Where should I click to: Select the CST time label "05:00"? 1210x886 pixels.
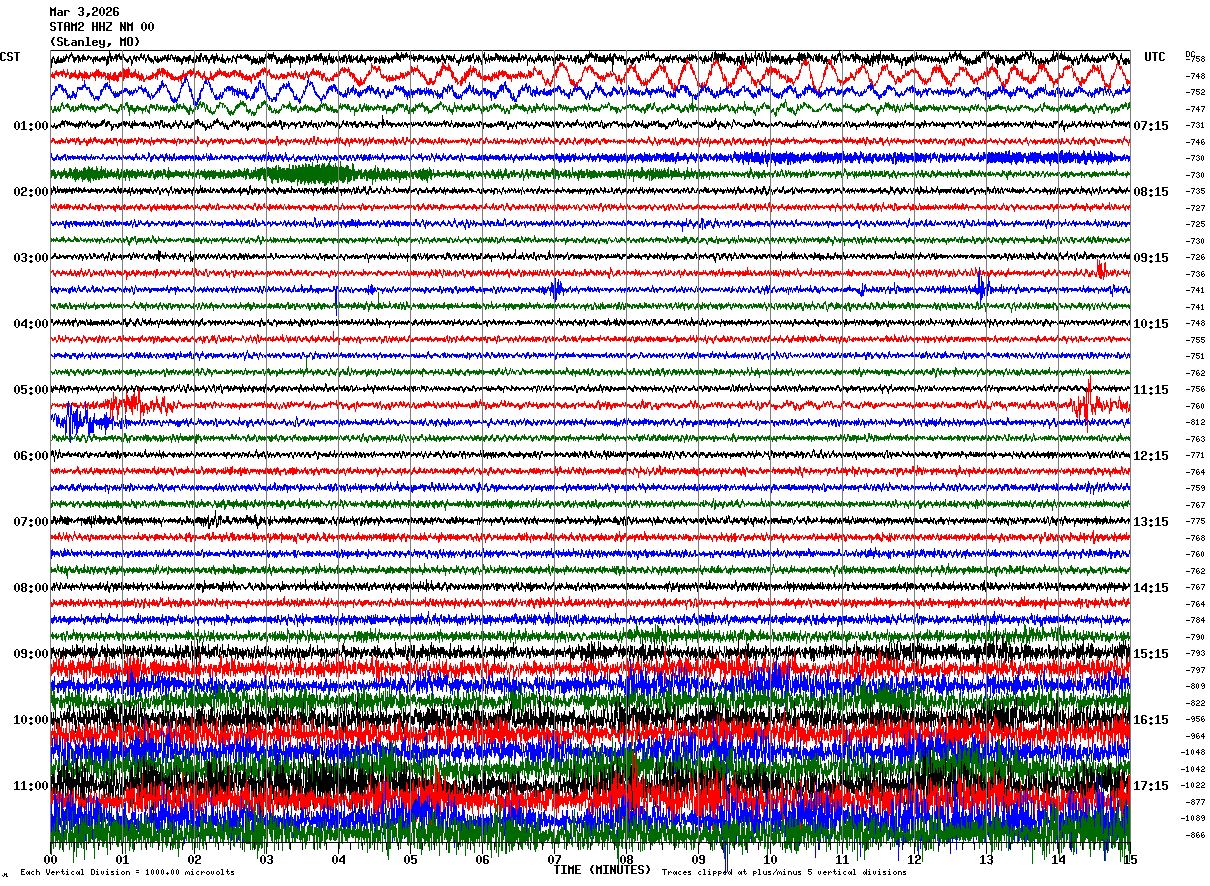click(31, 390)
